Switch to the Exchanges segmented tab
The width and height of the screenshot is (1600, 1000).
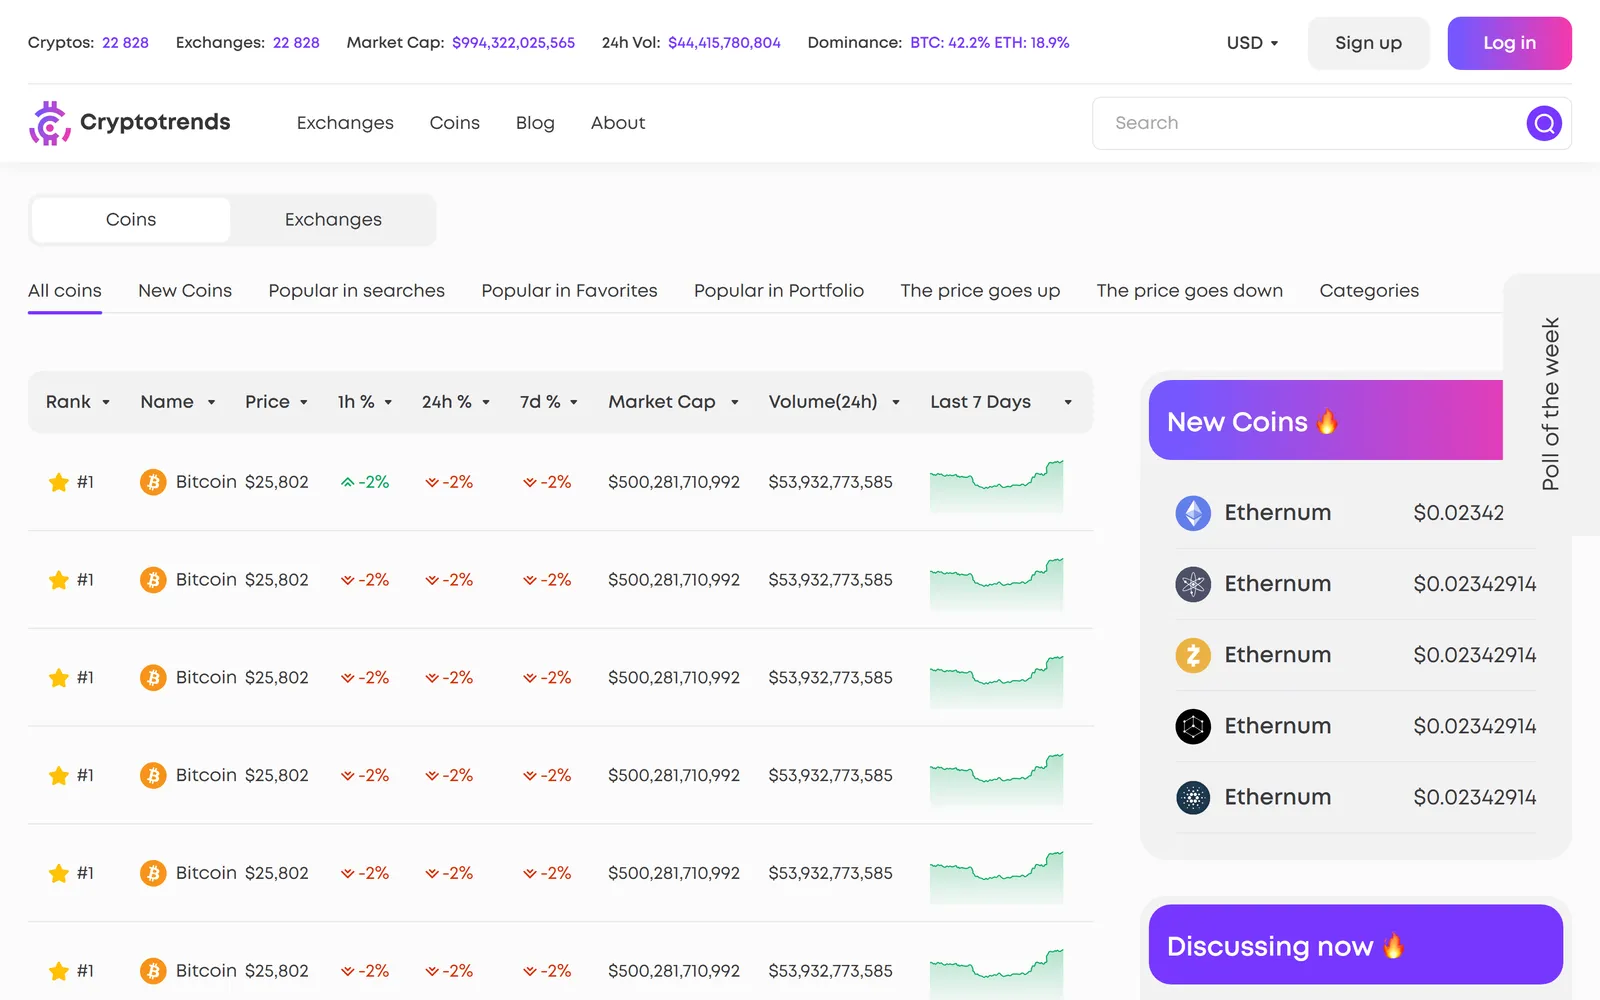(333, 220)
